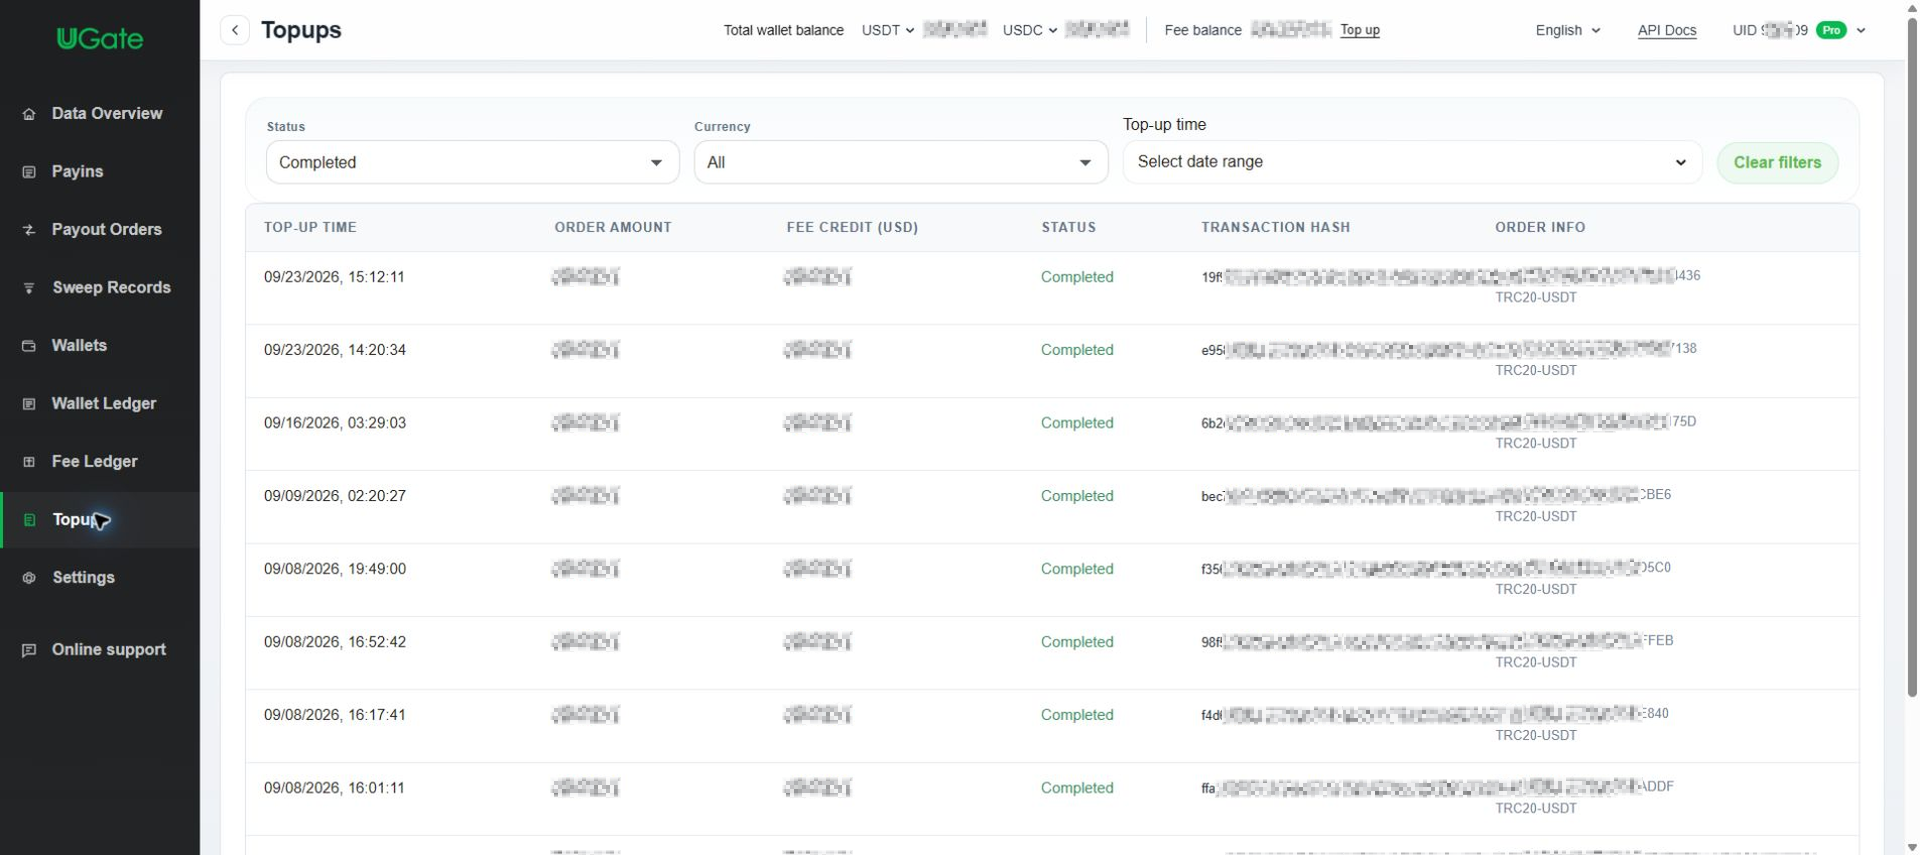This screenshot has height=855, width=1920.
Task: Click the Fee Ledger icon
Action: coord(29,462)
